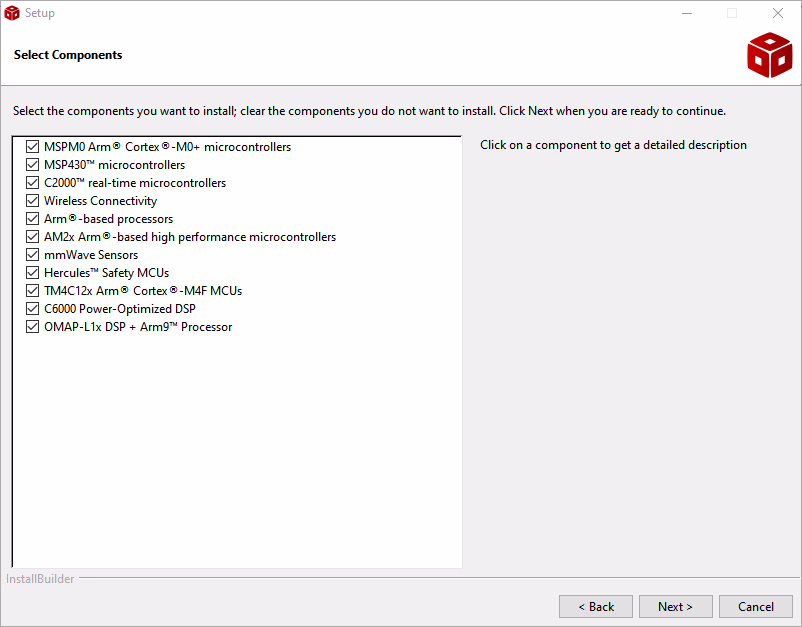Click the Next button to continue
This screenshot has width=802, height=627.
675,607
